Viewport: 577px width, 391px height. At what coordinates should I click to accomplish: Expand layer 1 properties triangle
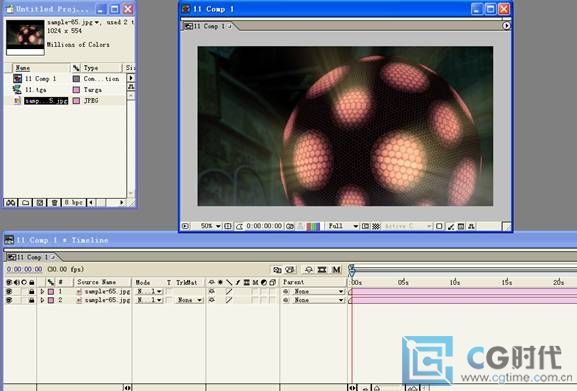coord(42,291)
